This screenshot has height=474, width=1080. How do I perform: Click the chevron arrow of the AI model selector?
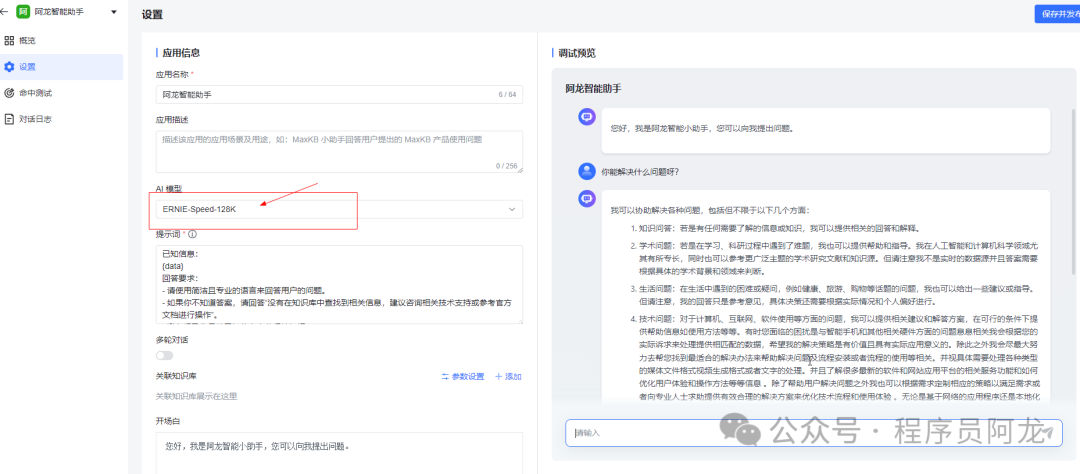[x=513, y=209]
